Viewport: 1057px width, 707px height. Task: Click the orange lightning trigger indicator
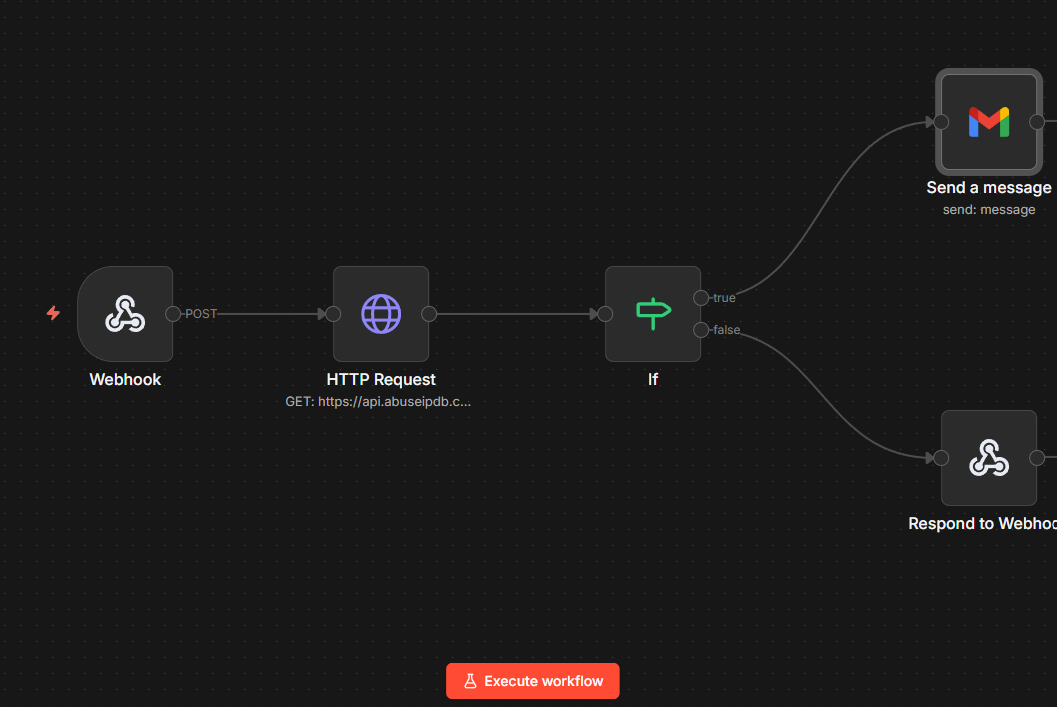52,313
